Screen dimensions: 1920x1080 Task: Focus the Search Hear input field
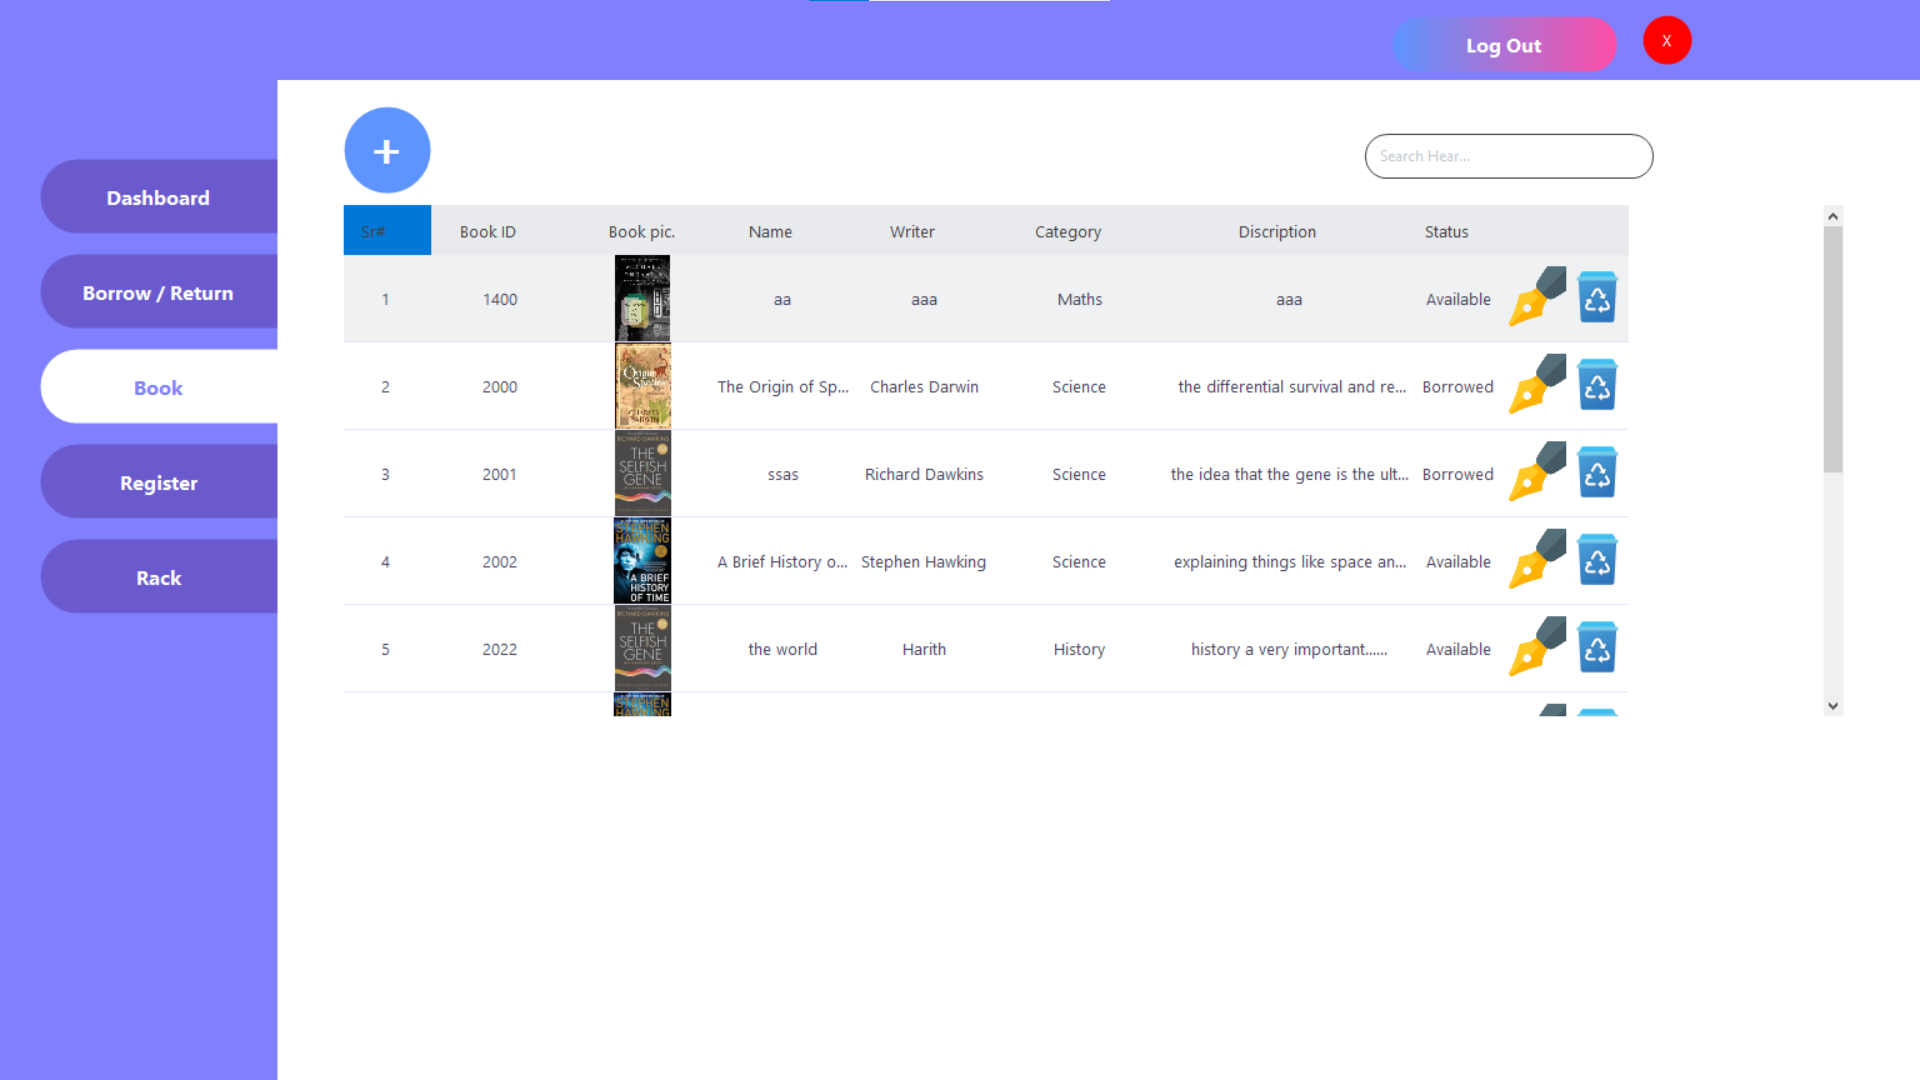[1508, 156]
